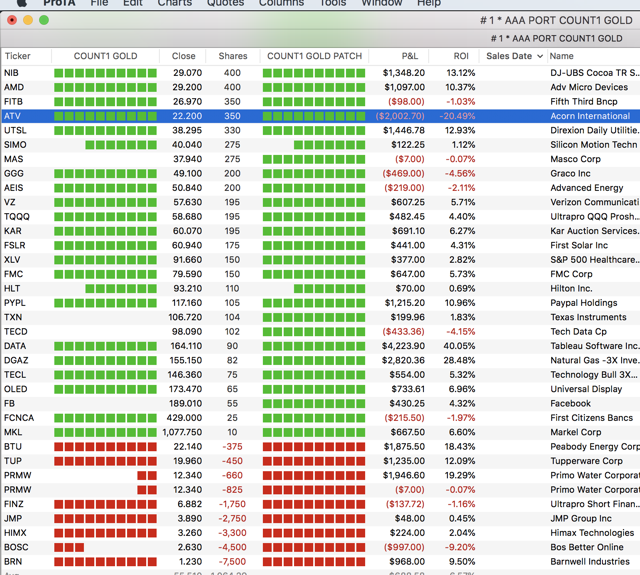Select Verizon Communications name cell
Screen dimensions: 640x575
pos(594,202)
